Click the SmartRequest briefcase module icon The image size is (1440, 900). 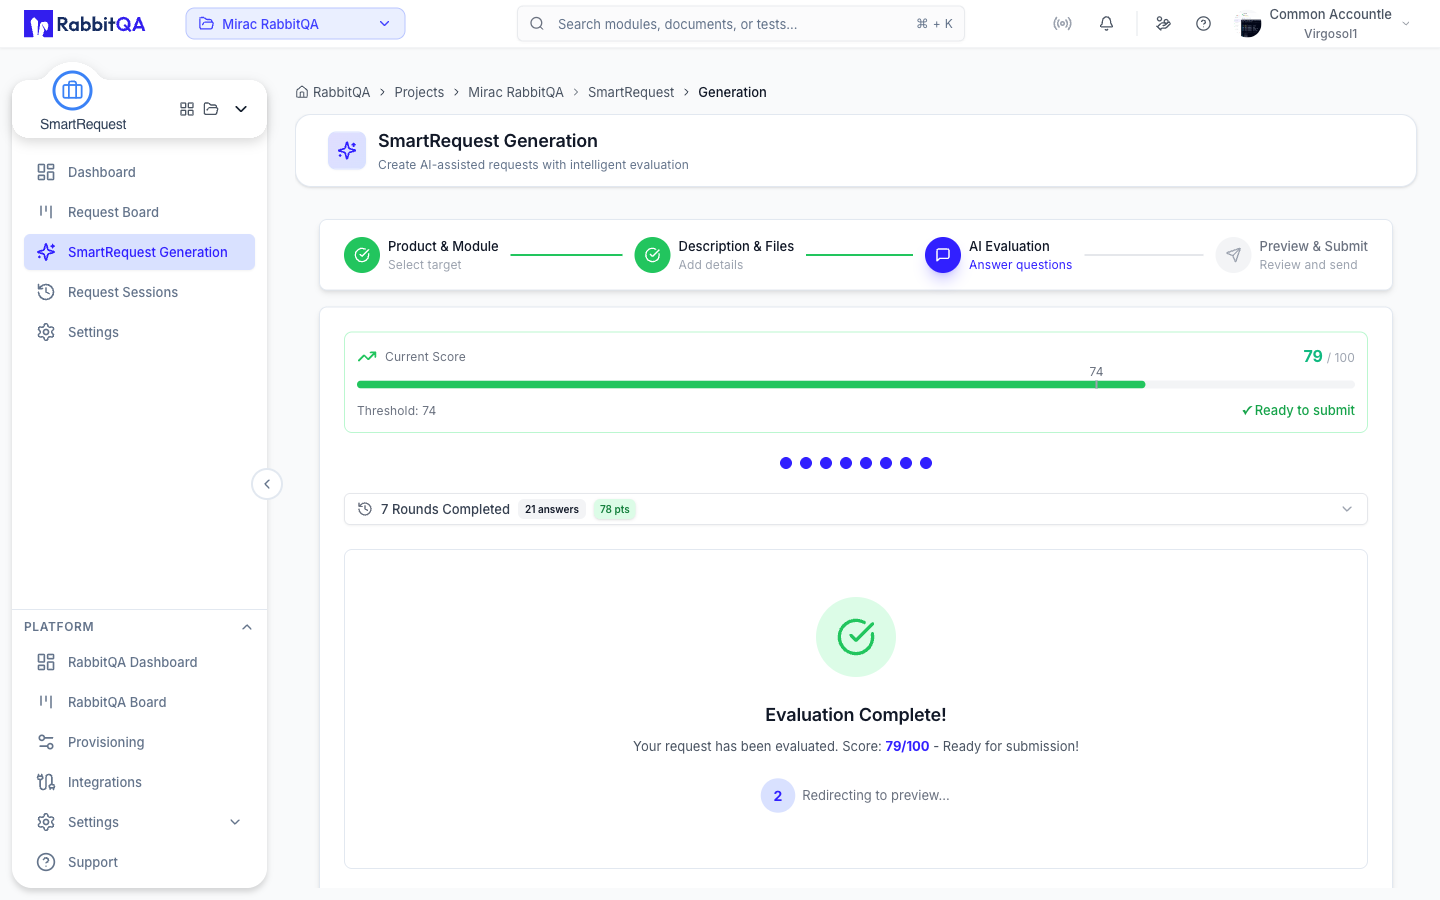(72, 91)
